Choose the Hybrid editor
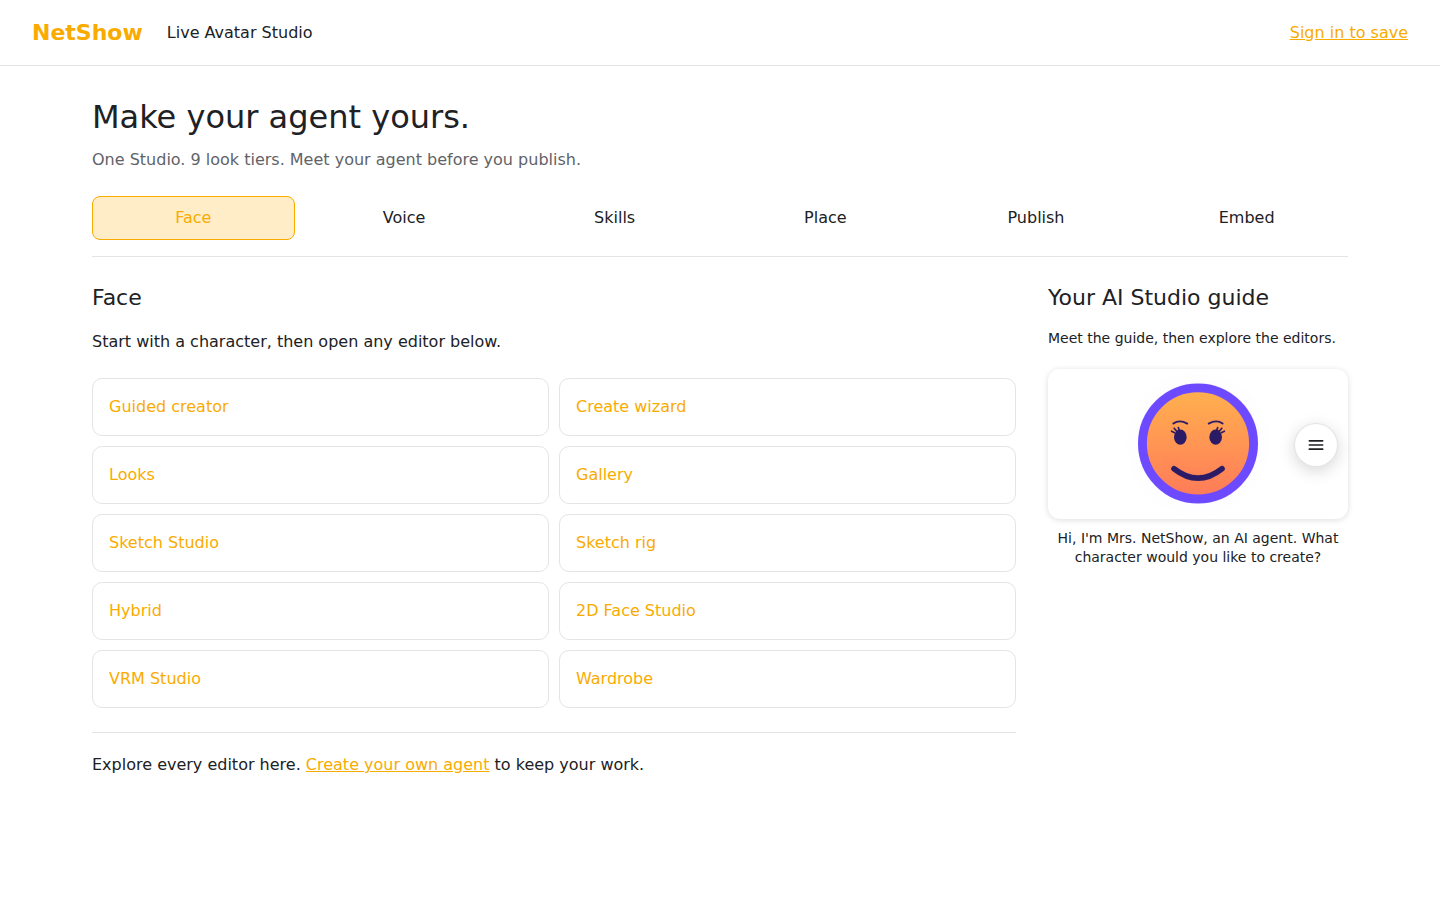Viewport: 1440px width, 900px height. point(320,611)
